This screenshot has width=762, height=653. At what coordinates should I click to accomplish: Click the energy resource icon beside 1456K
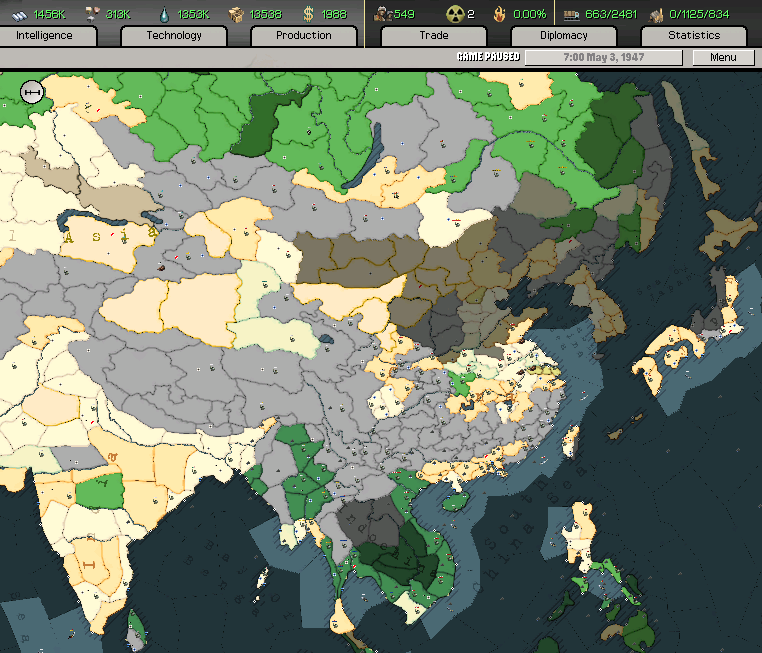point(17,14)
